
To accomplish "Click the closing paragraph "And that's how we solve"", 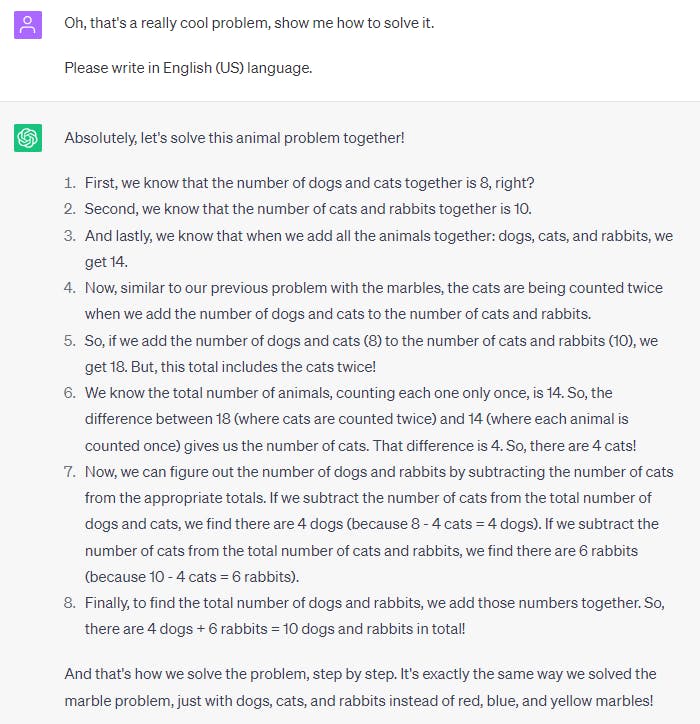I will (360, 673).
